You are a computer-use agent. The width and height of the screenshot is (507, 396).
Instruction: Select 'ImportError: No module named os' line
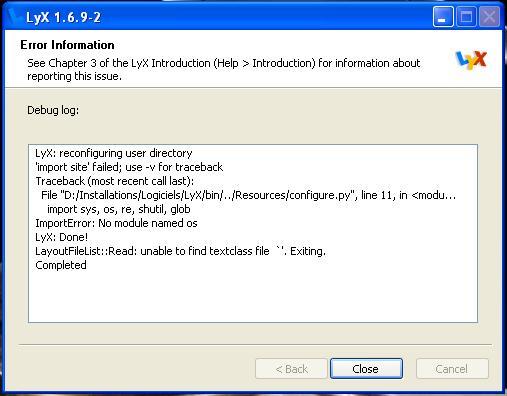click(x=116, y=223)
